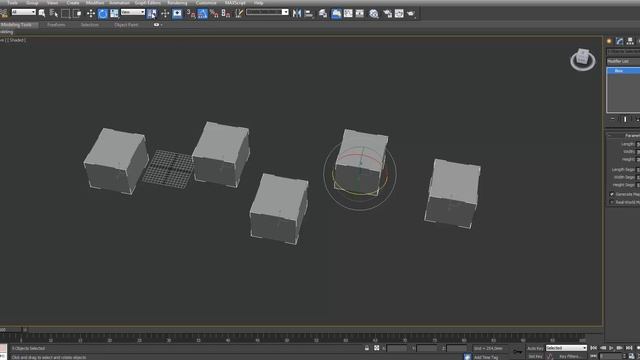This screenshot has width=640, height=360.
Task: Click the Play Animation button
Action: pyautogui.click(x=611, y=348)
